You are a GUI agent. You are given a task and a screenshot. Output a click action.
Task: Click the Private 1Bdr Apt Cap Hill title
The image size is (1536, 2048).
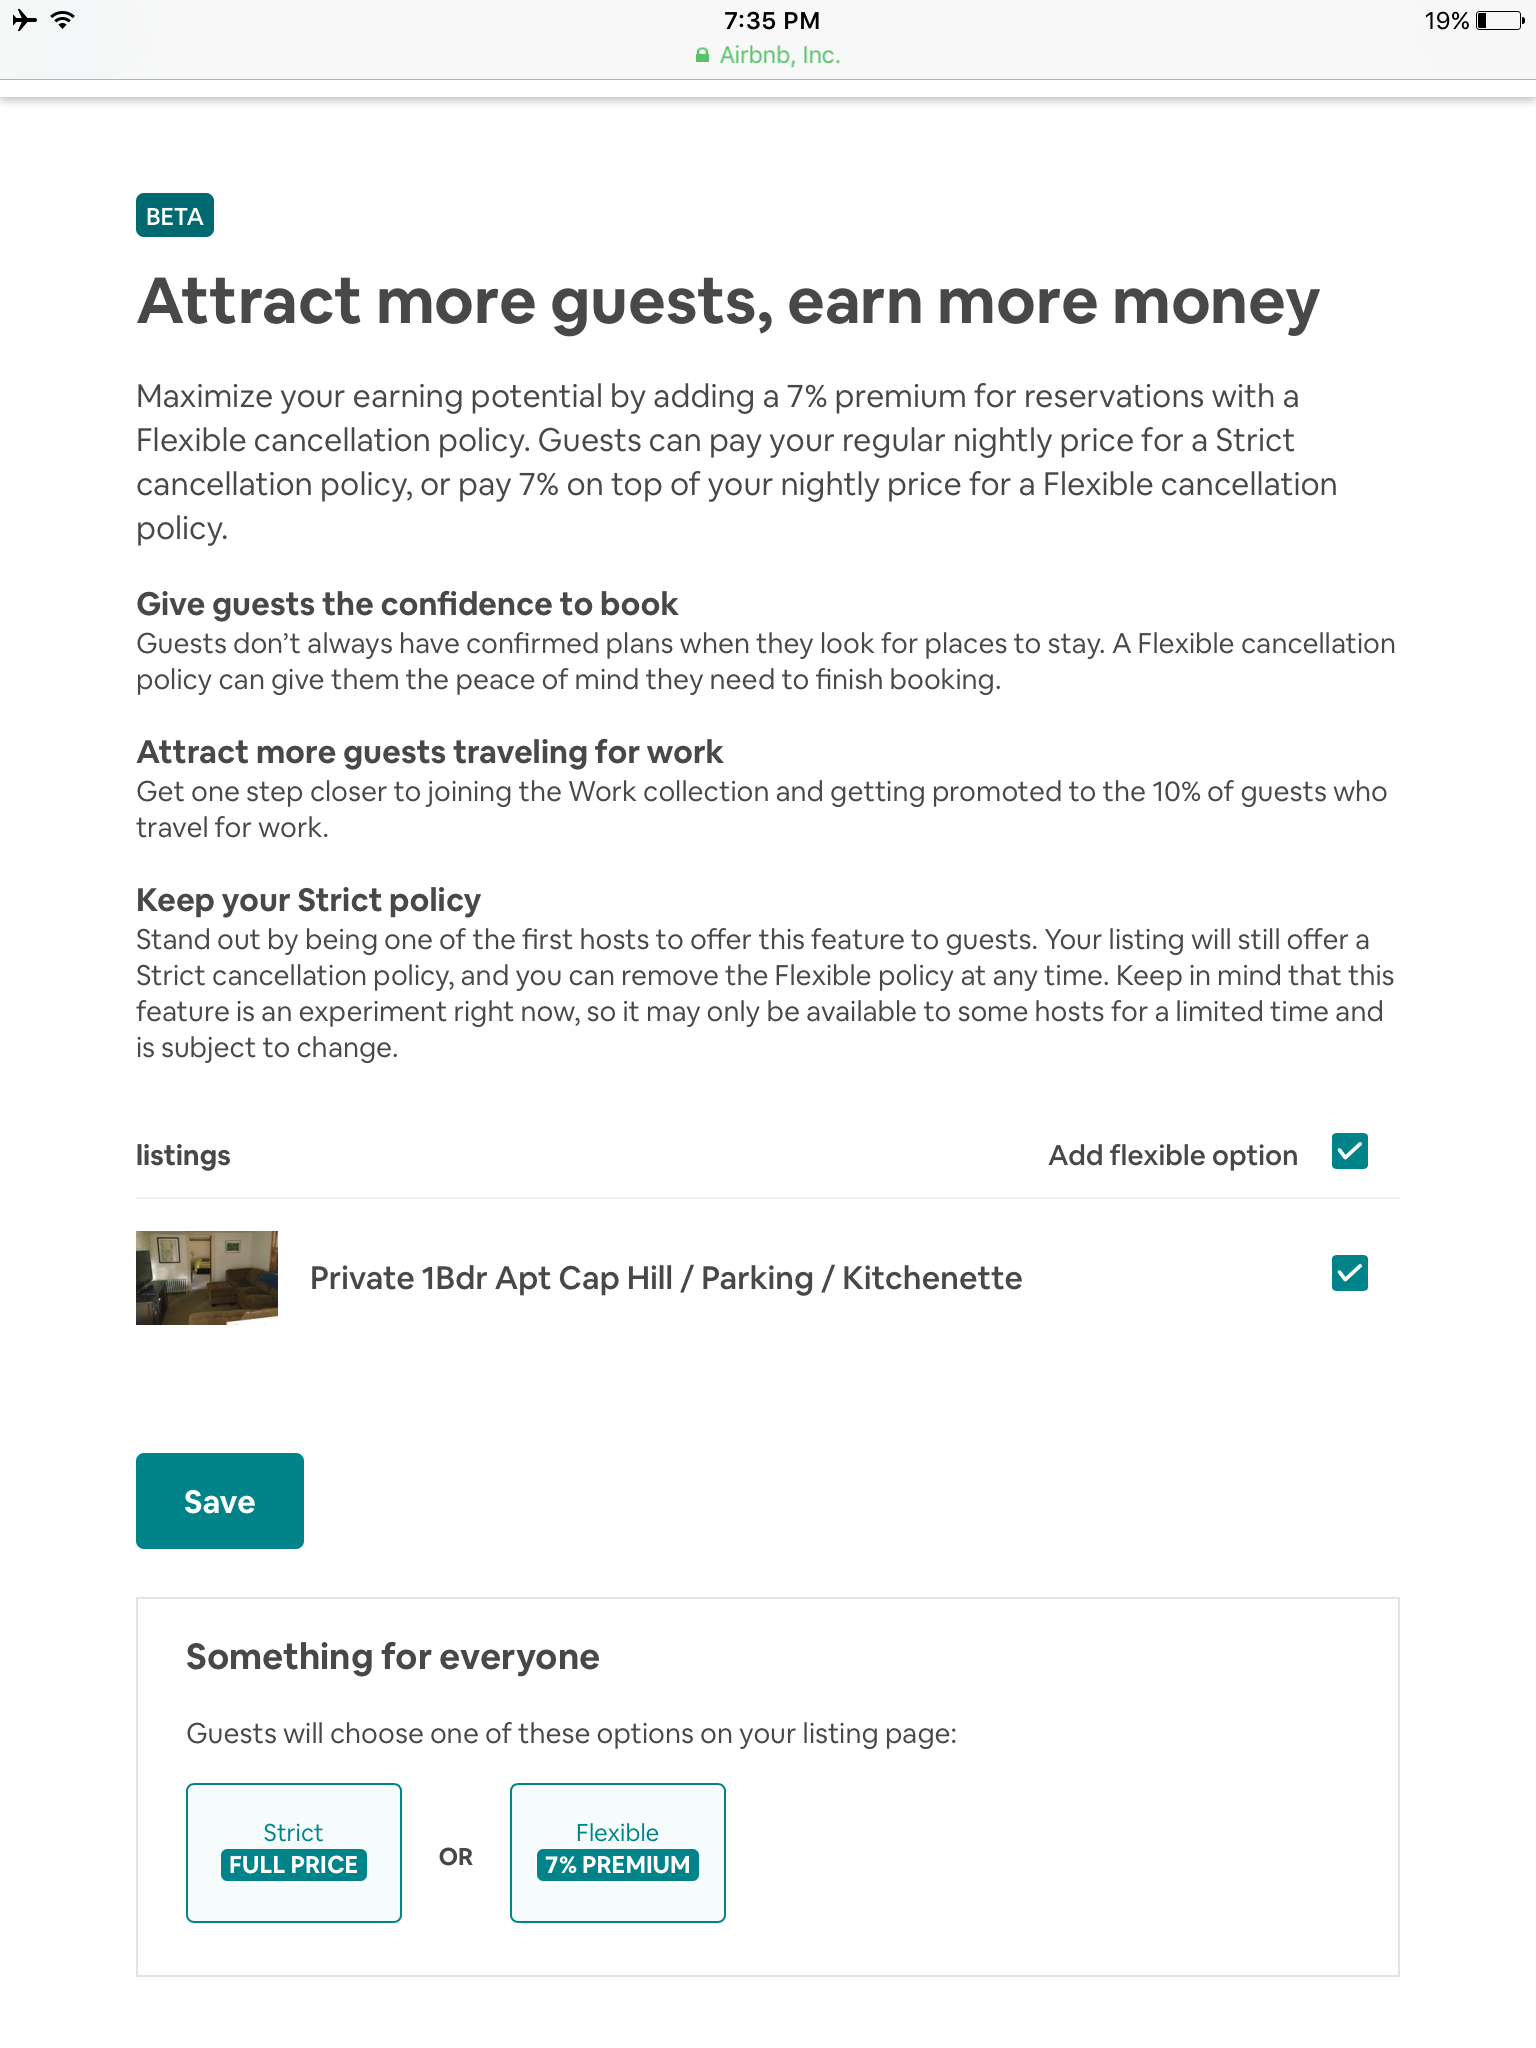coord(665,1278)
